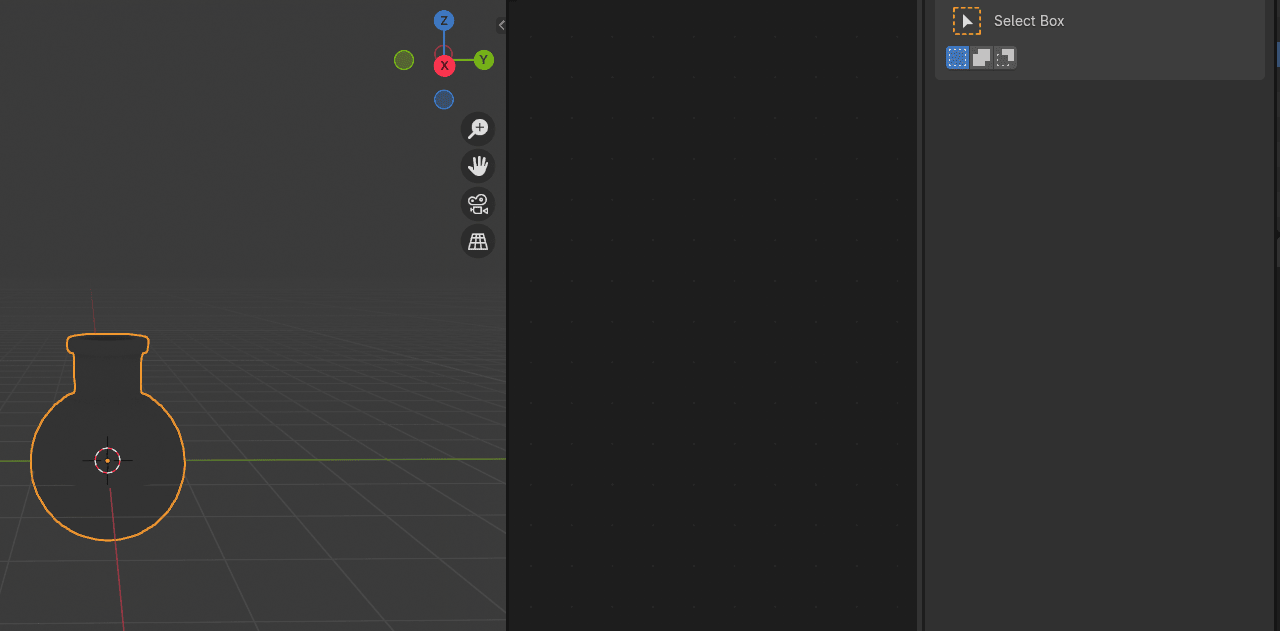Click the green Y axis gizmo handle
This screenshot has width=1280, height=631.
[x=484, y=60]
